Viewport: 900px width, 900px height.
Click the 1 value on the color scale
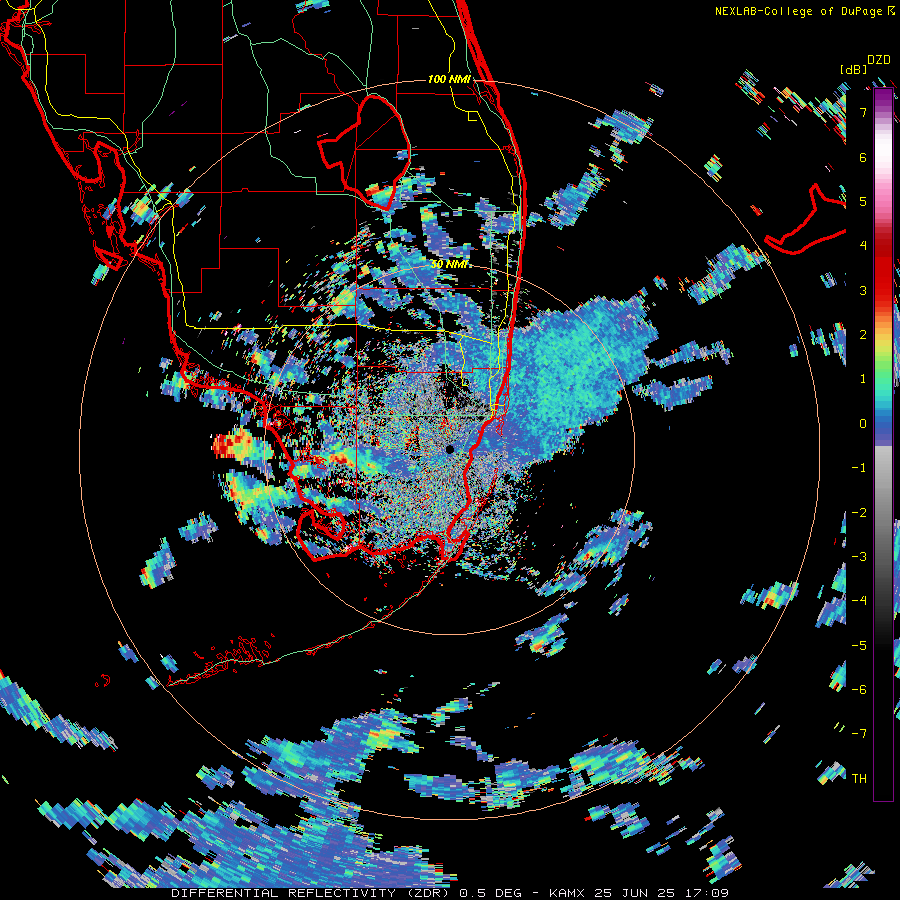863,379
